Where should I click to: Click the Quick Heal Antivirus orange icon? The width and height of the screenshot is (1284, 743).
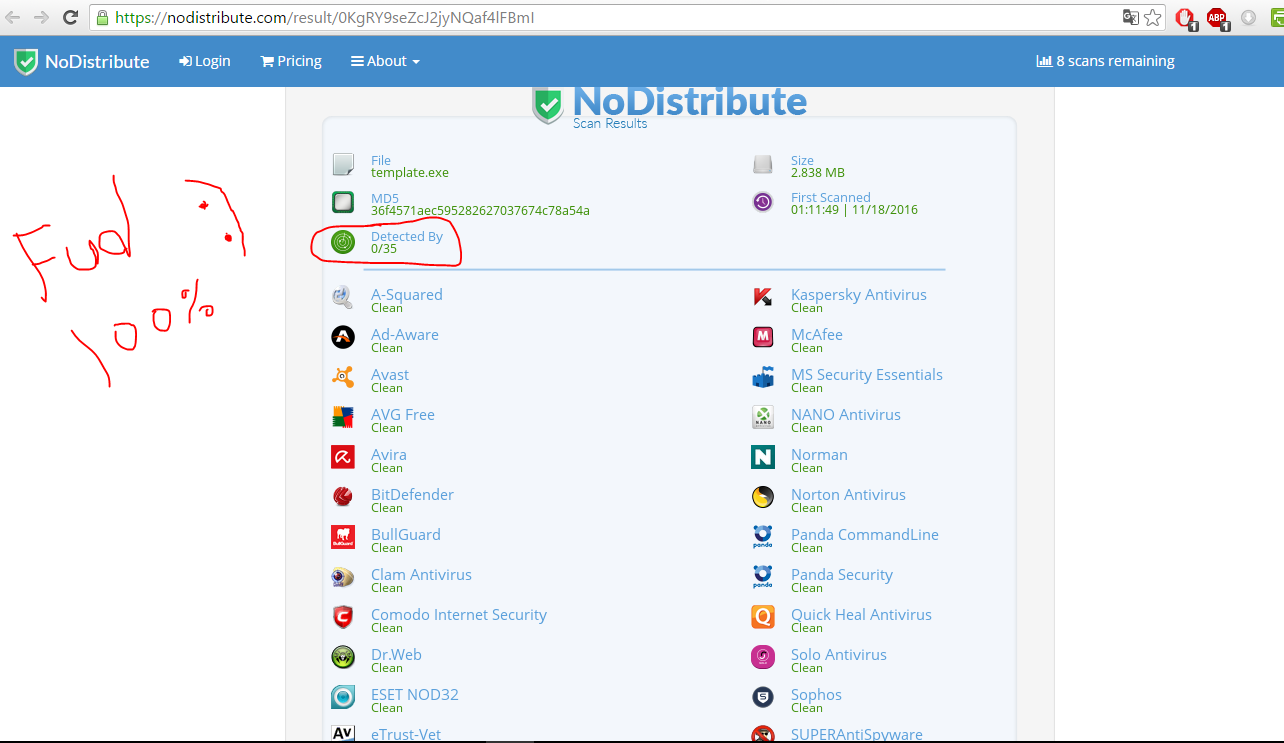click(x=763, y=617)
